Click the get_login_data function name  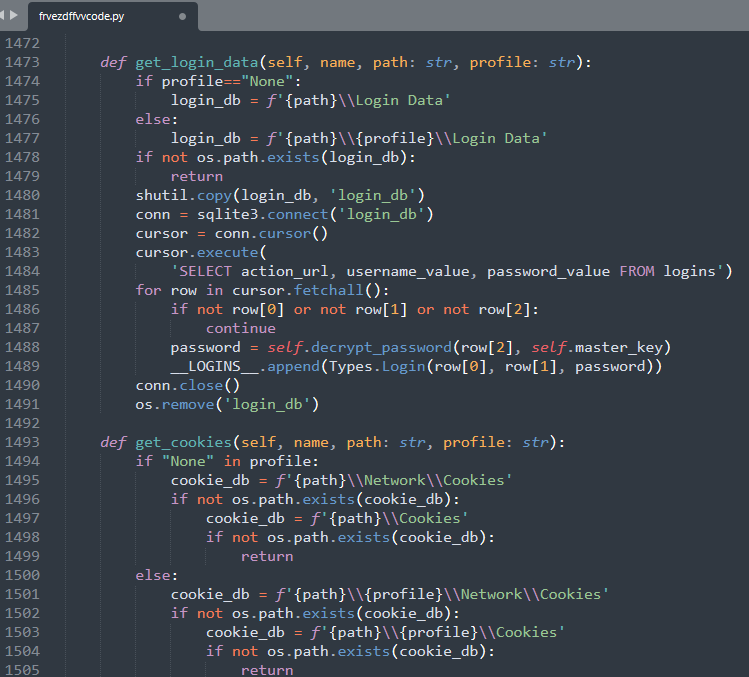coord(197,63)
